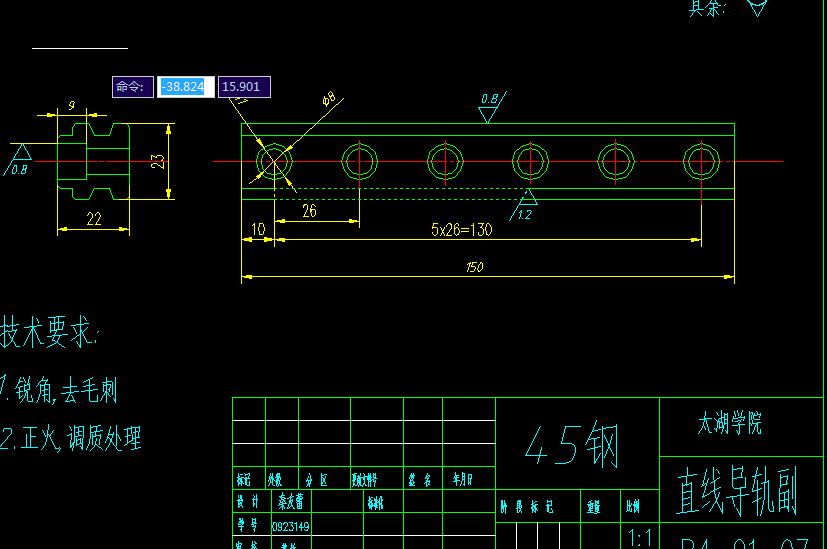Select the 5x26=130 dimension text
Viewport: 827px width, 549px height.
coord(461,229)
